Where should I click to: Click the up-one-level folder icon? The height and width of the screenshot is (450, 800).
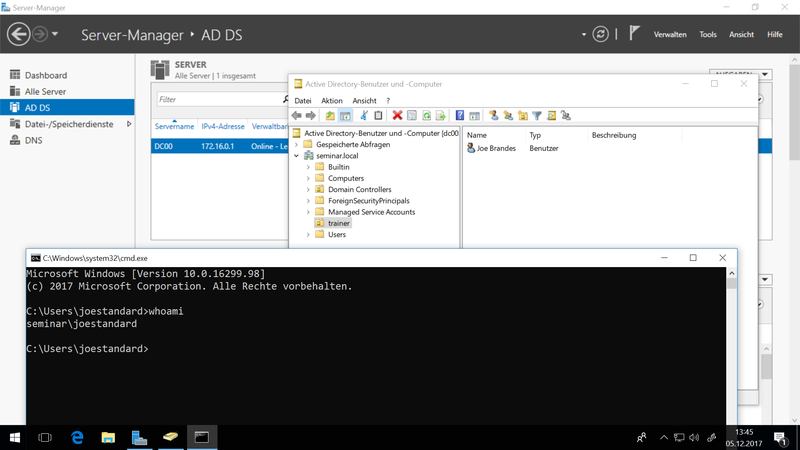[x=330, y=116]
